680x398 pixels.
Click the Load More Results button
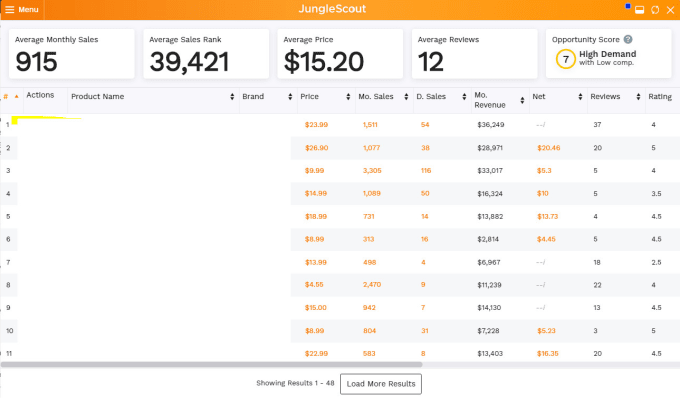pyautogui.click(x=381, y=384)
